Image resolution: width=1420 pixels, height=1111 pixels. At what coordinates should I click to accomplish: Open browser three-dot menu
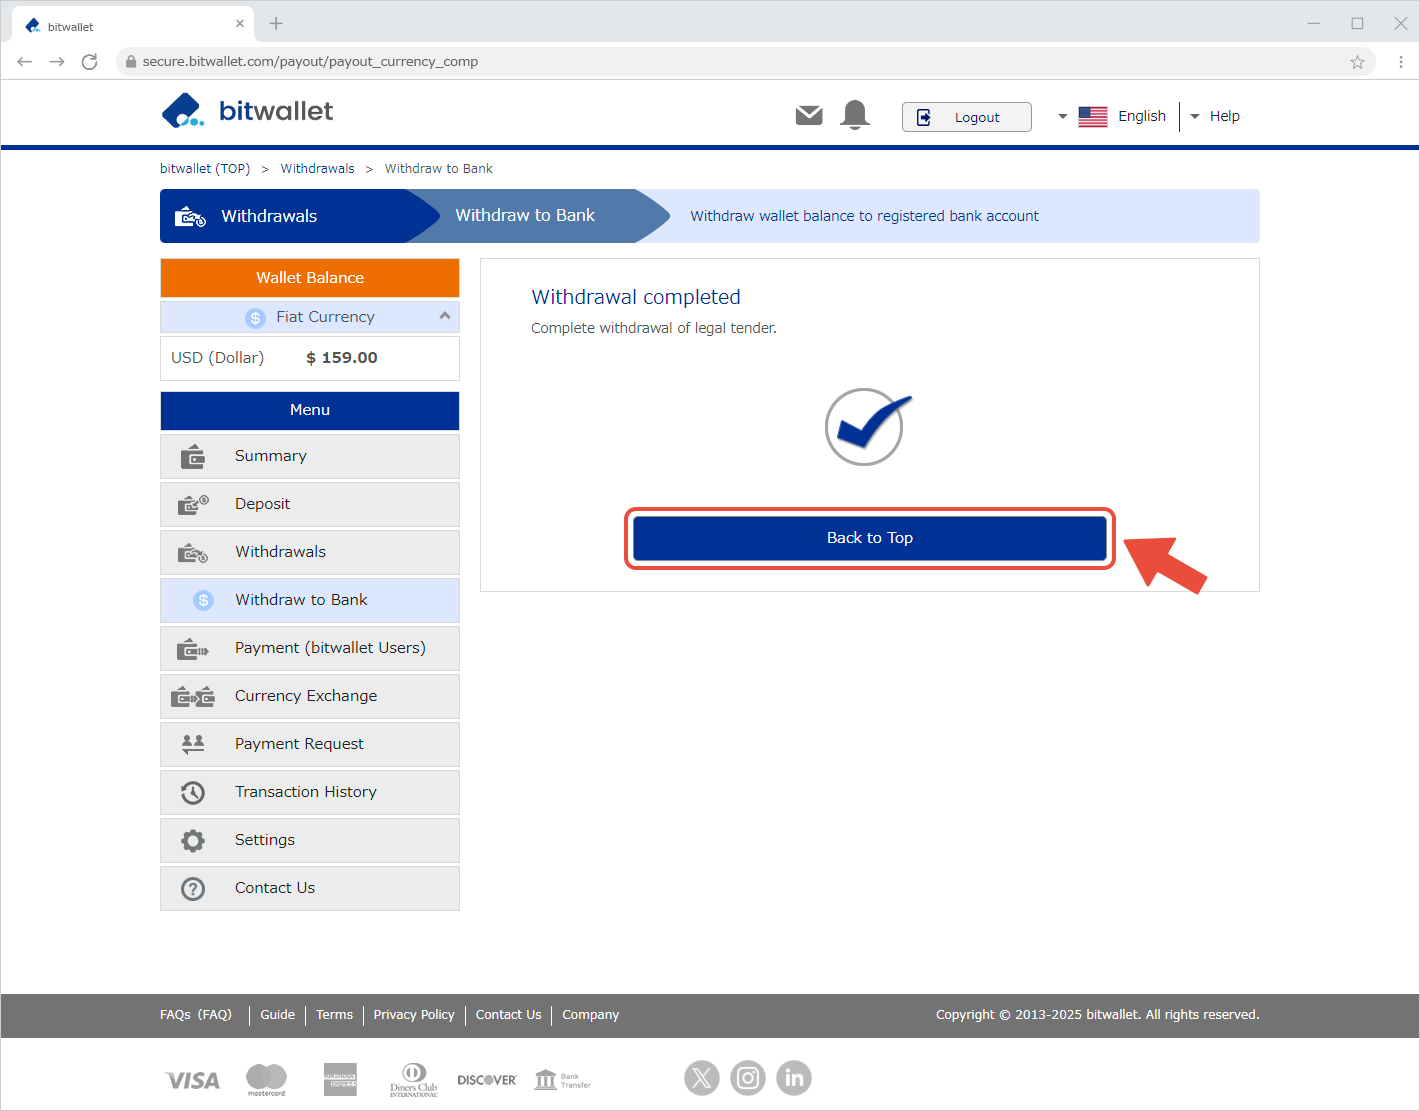click(x=1401, y=62)
